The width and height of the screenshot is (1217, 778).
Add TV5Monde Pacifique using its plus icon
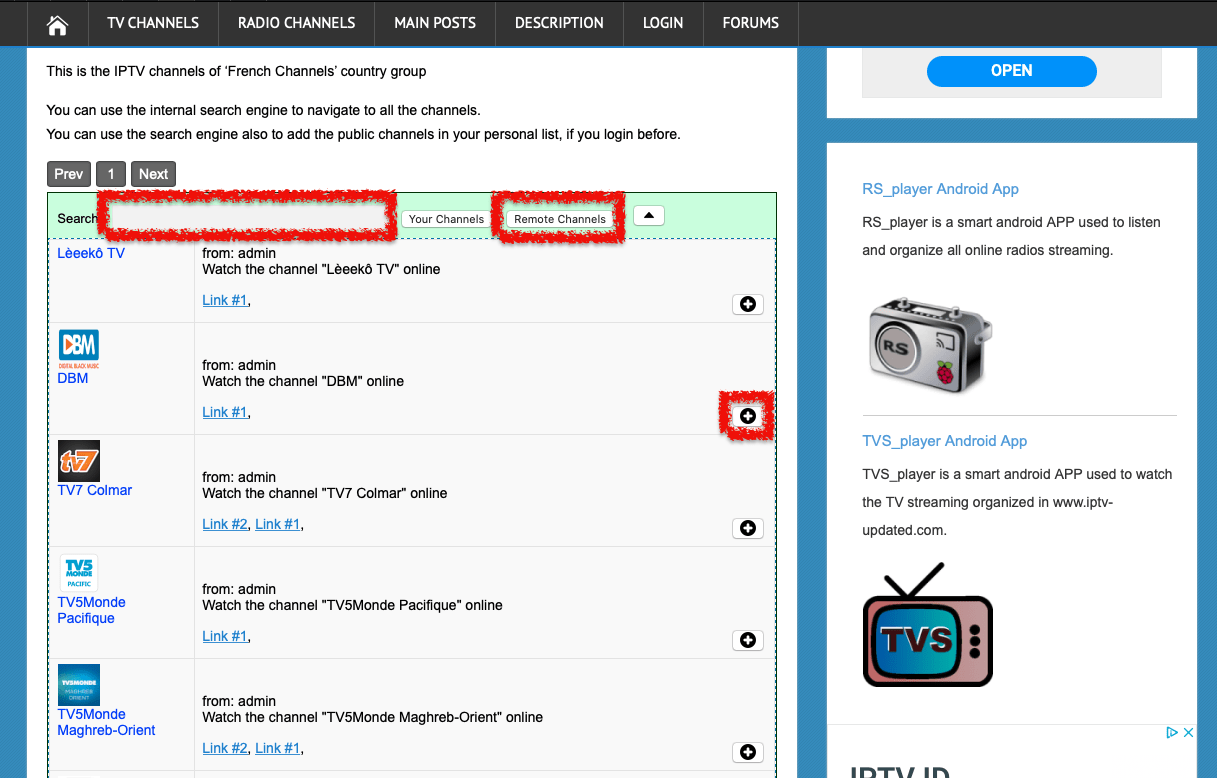coord(747,640)
